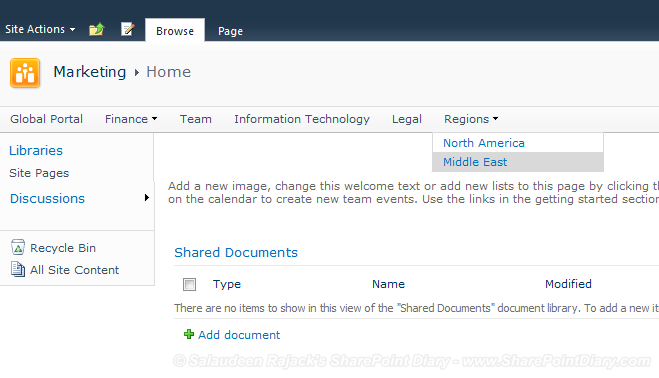Click the Recycle Bin icon
The width and height of the screenshot is (659, 378).
(x=18, y=247)
